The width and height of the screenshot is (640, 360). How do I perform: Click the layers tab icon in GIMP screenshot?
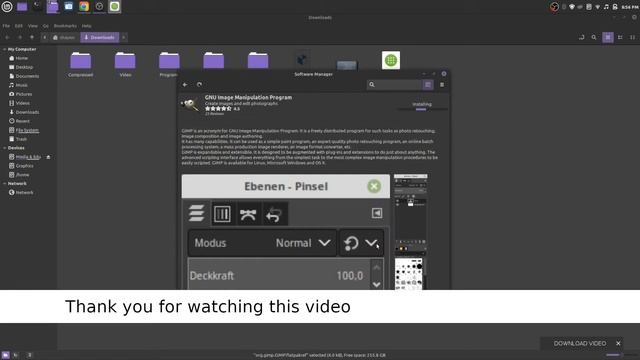click(196, 213)
